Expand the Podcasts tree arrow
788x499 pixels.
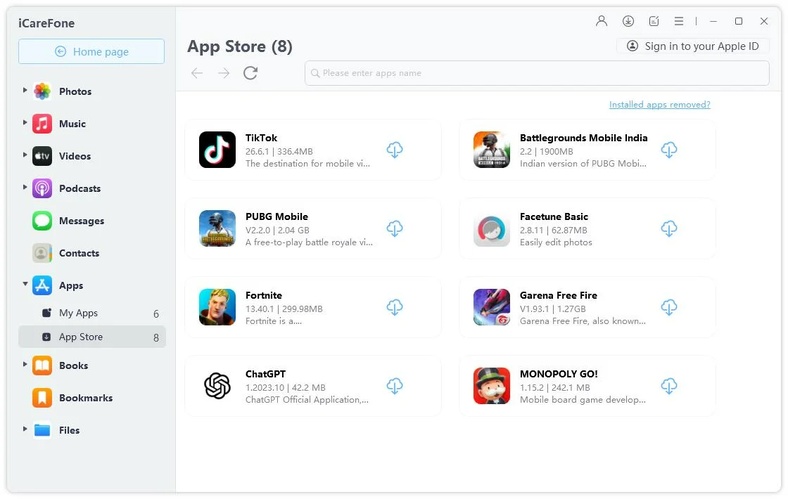[x=25, y=187]
